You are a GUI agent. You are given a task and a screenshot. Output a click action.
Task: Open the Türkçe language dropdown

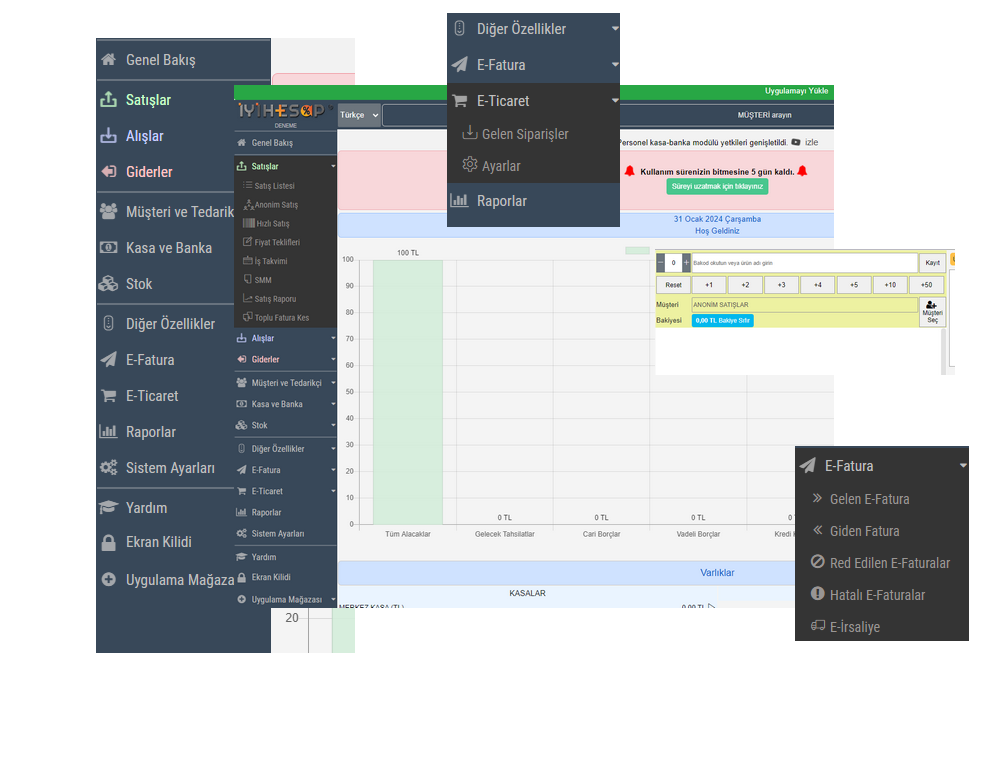click(360, 115)
